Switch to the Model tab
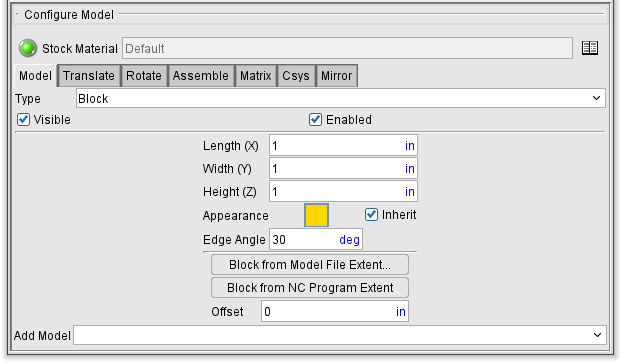The image size is (621, 362). (35, 76)
